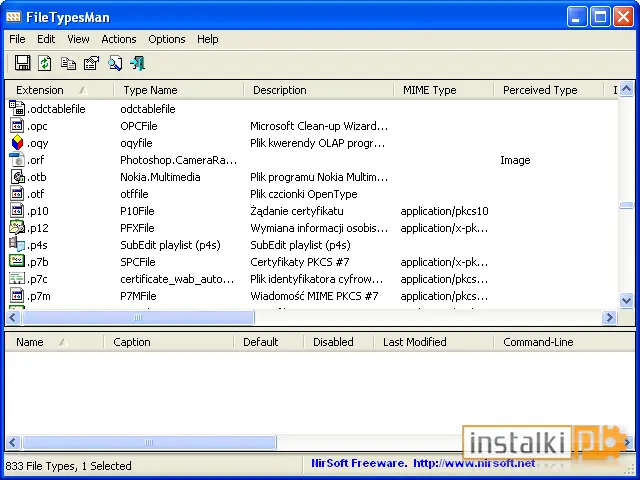Screen dimensions: 640x480
Task: Select the 'Plik czcionki OpenType' description
Action: (304, 194)
